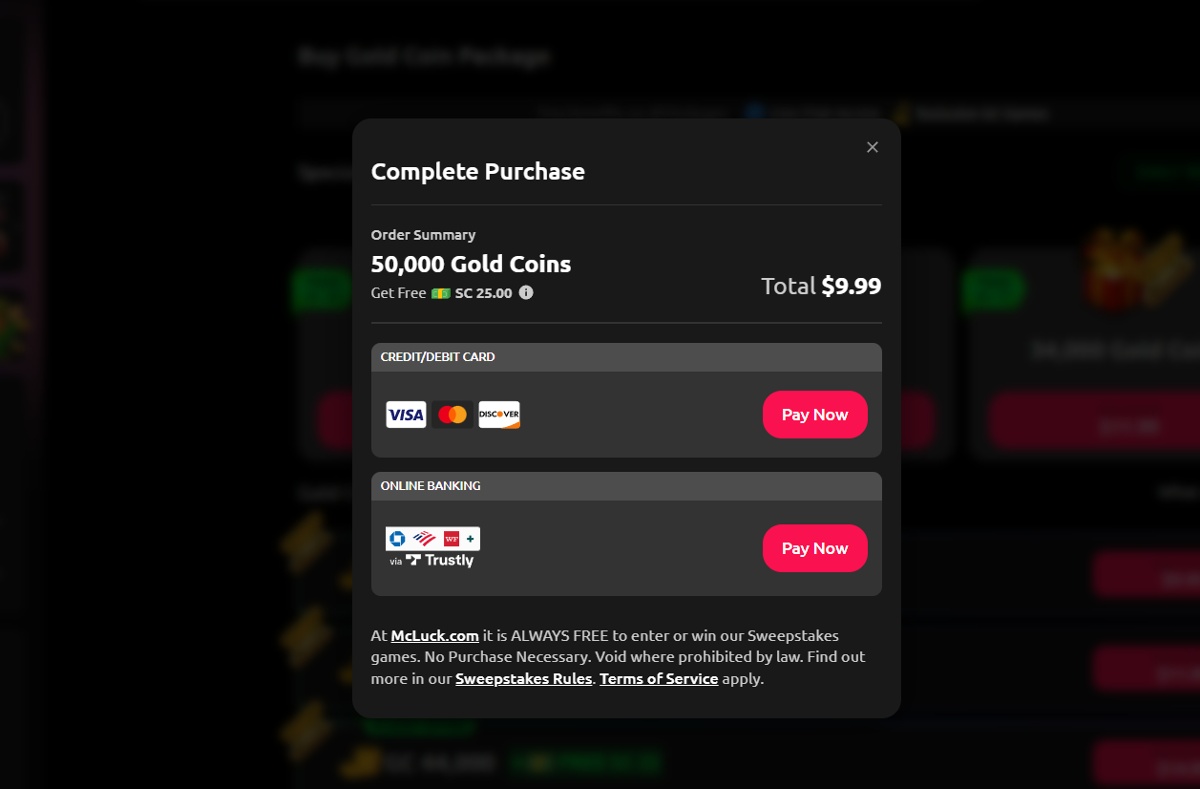The height and width of the screenshot is (789, 1200).
Task: Click the green cash icon before SC 25.00
Action: click(440, 293)
